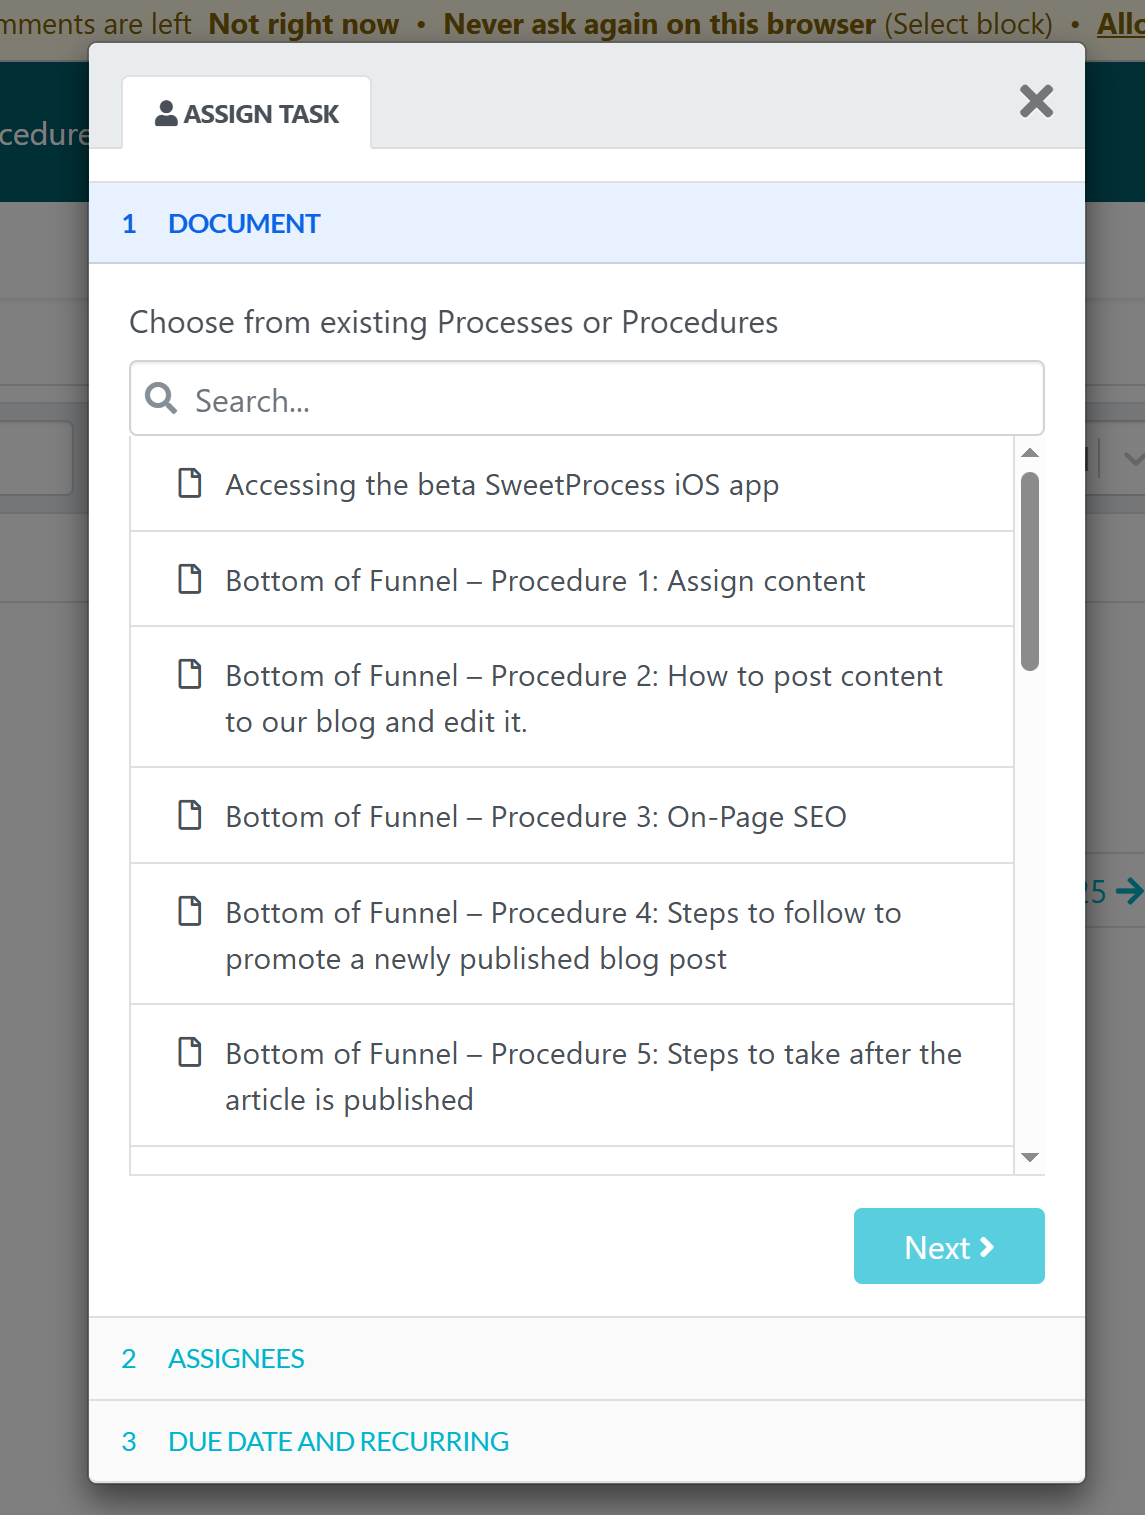Click the document icon beside "Procedure 3: On-Page SEO"
Viewport: 1145px width, 1515px height.
pos(190,816)
